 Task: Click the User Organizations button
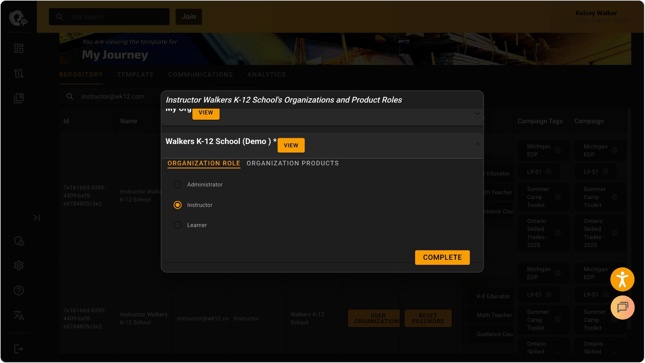coord(374,318)
